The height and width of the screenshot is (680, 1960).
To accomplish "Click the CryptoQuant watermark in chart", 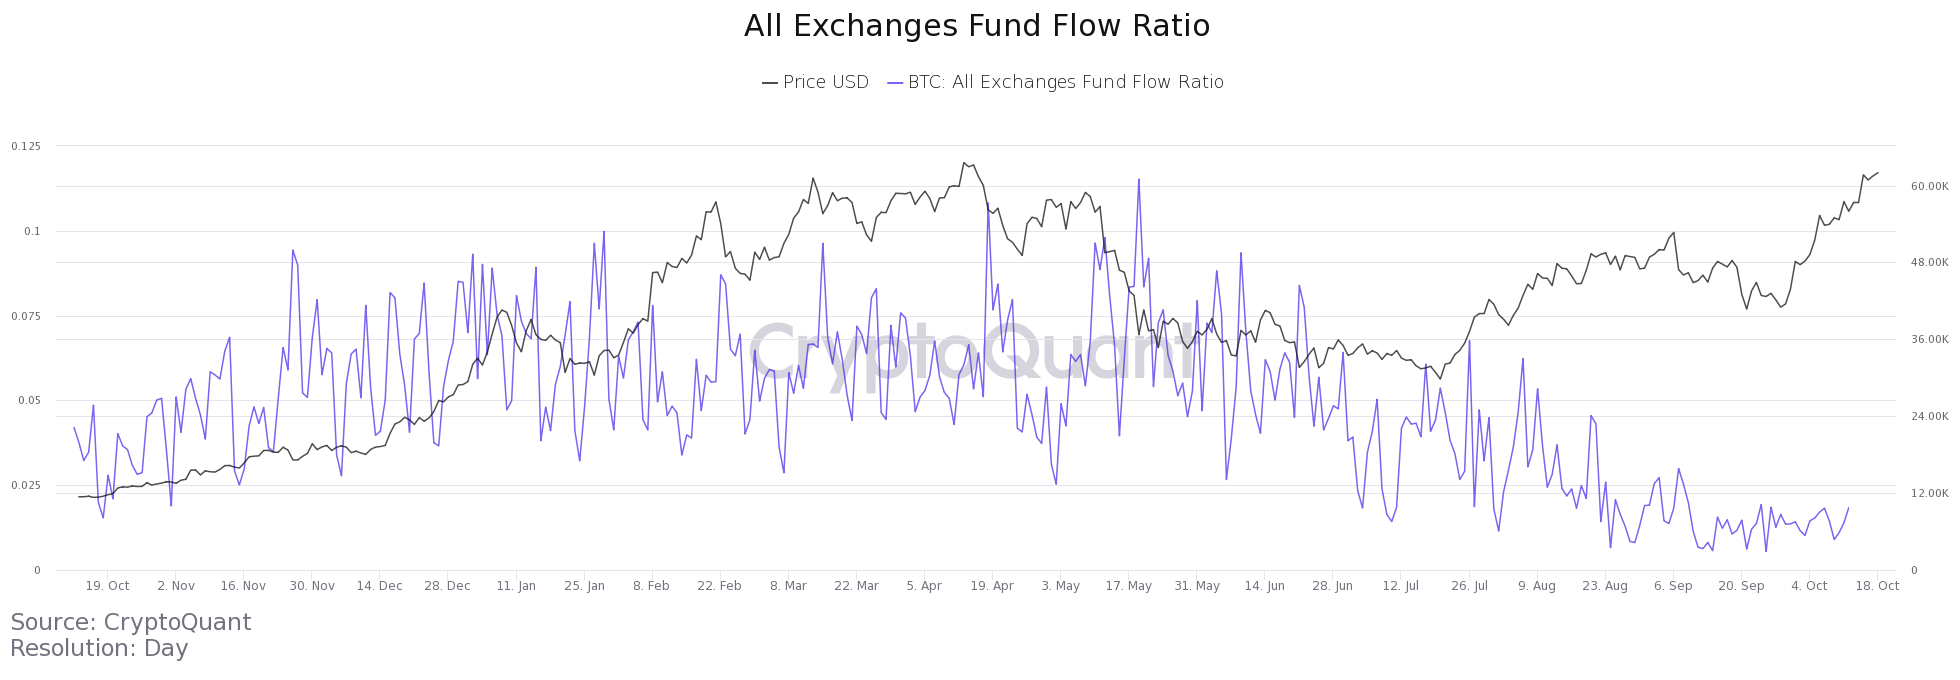I will pyautogui.click(x=972, y=352).
